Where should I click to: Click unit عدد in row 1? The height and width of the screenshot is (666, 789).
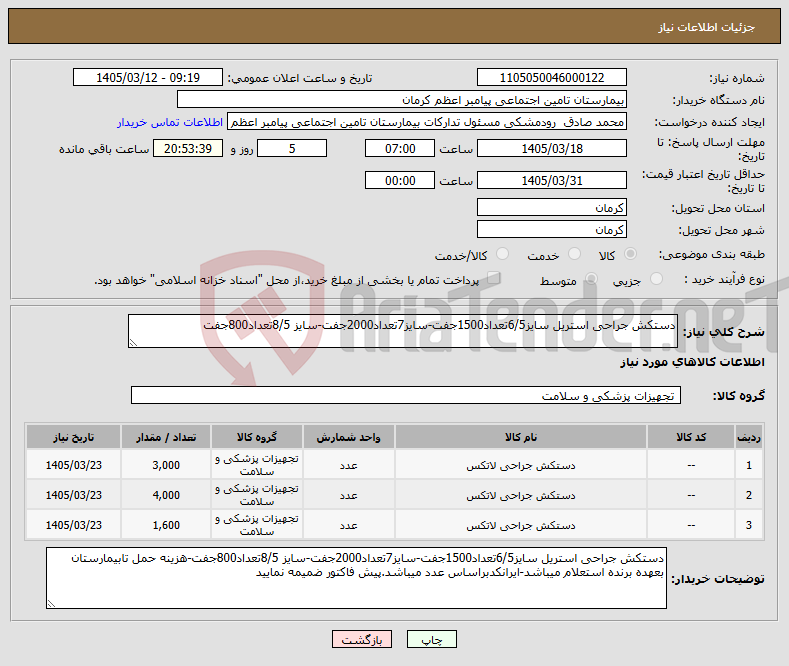click(348, 465)
